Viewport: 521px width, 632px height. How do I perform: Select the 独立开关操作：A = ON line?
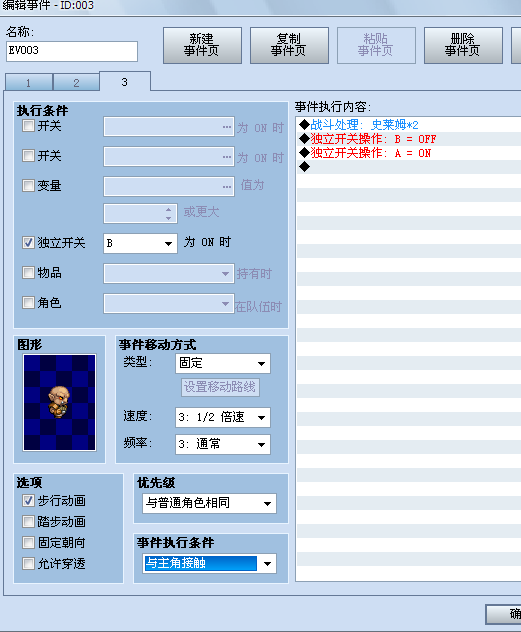point(409,153)
